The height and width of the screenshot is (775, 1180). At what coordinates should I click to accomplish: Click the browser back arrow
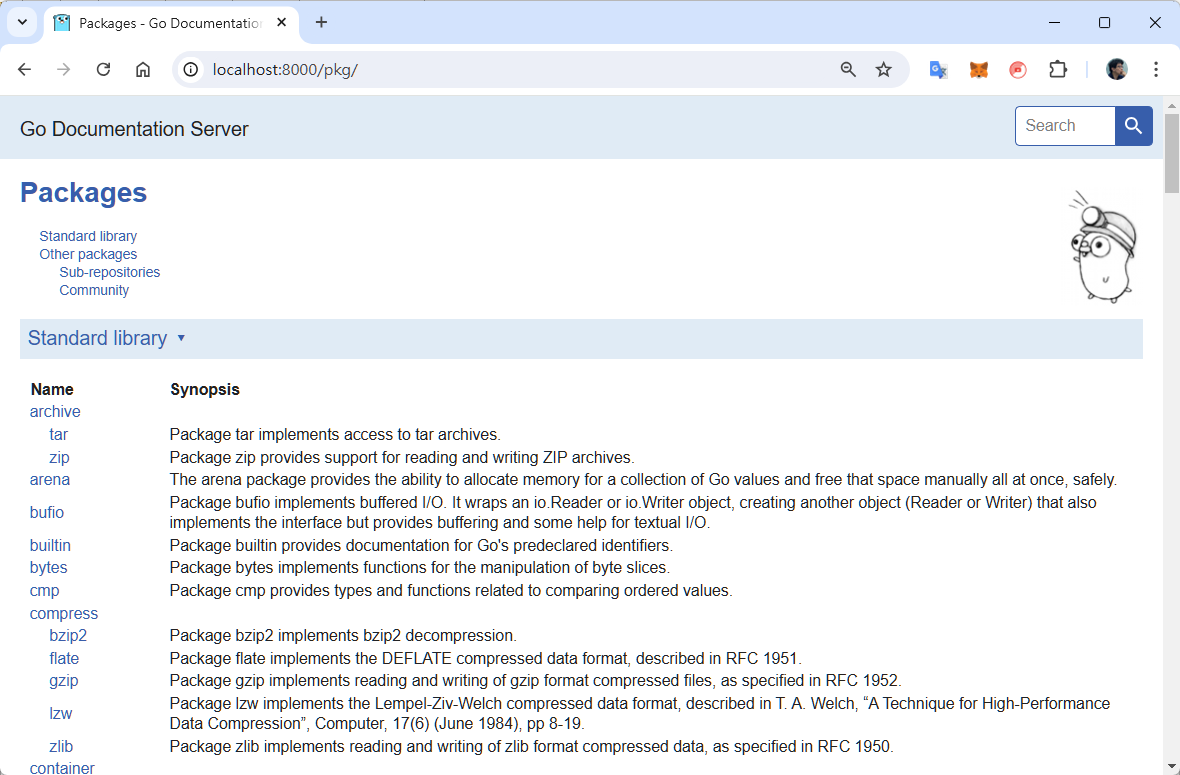[25, 70]
